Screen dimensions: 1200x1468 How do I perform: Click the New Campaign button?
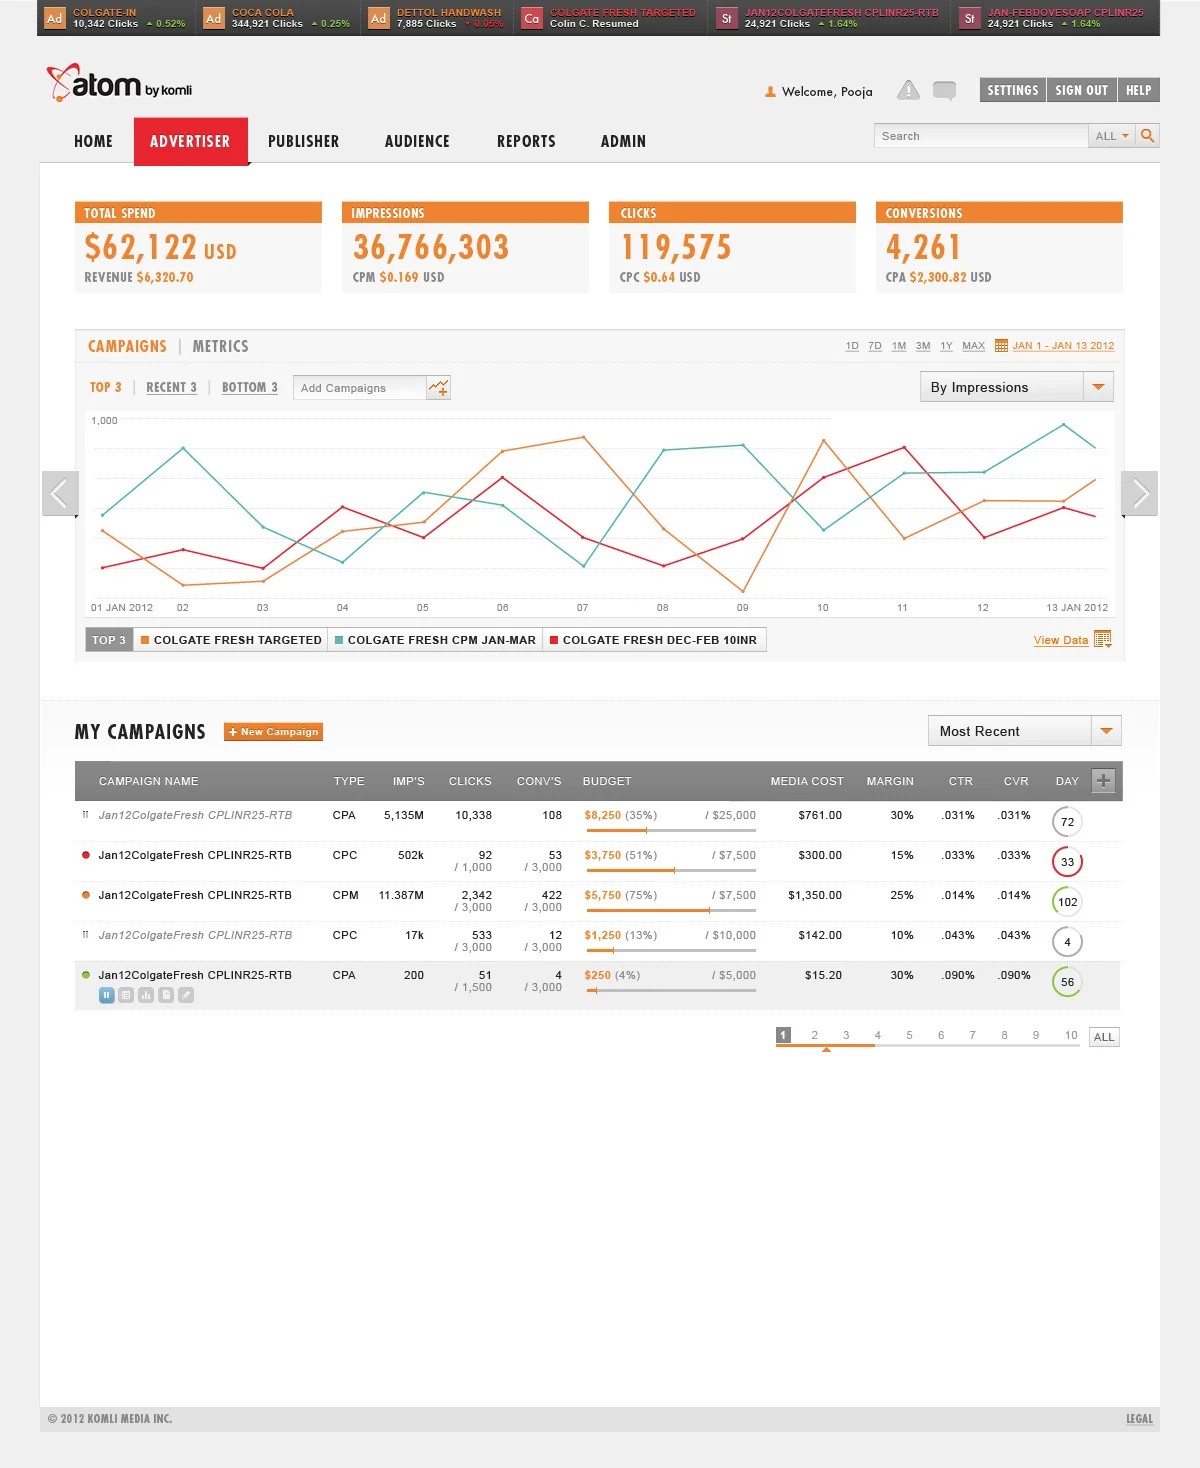[x=273, y=732]
